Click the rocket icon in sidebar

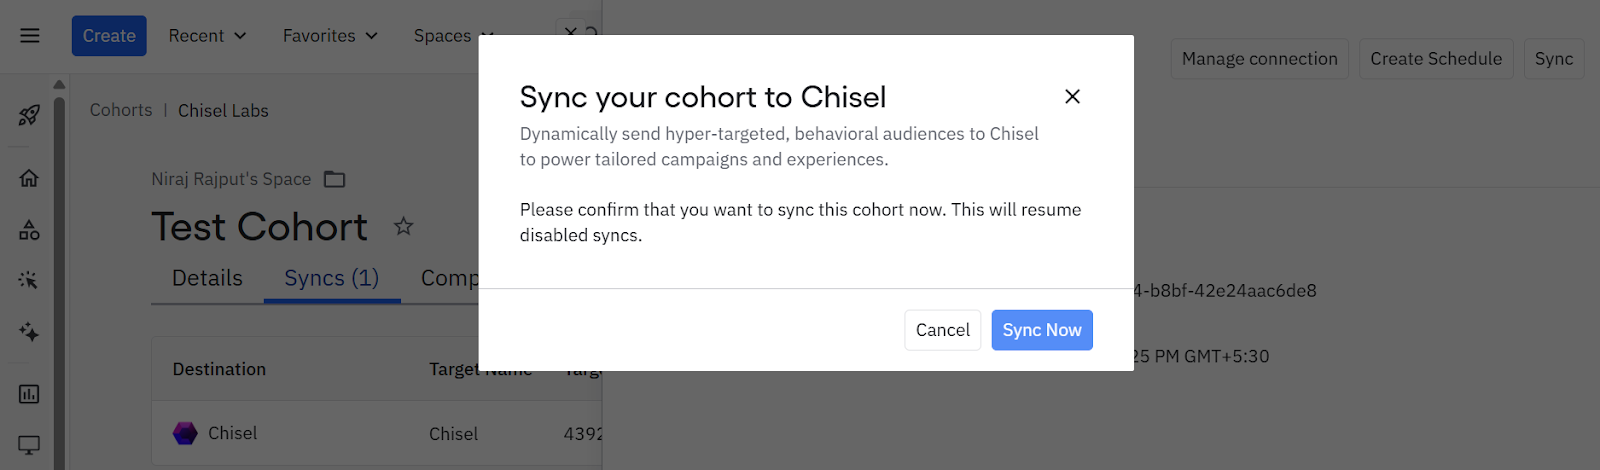[x=29, y=115]
